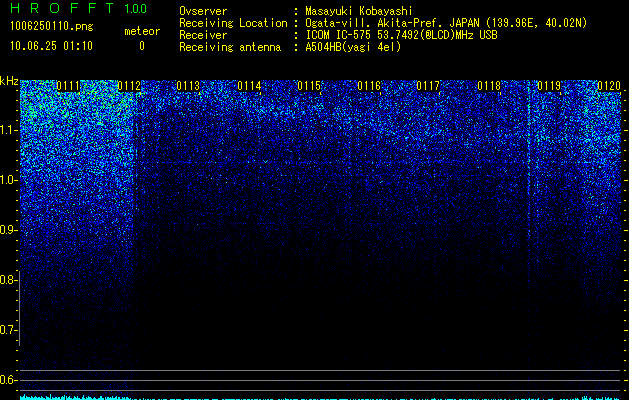Click the 0111 time marker

pyautogui.click(x=68, y=86)
